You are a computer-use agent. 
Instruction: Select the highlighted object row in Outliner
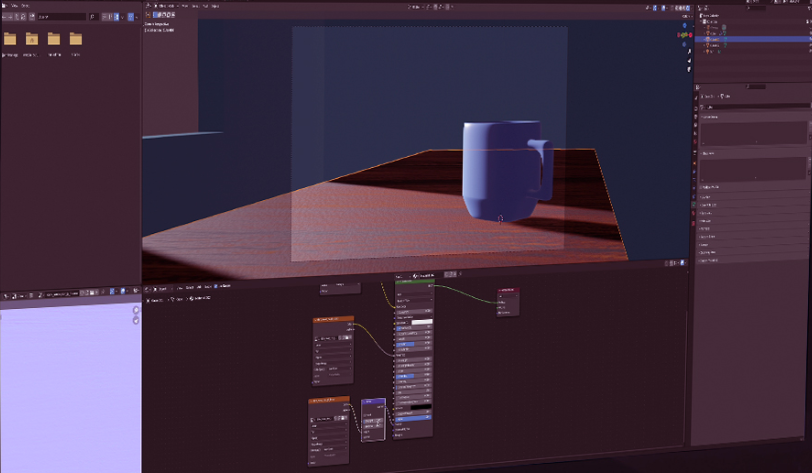click(752, 39)
